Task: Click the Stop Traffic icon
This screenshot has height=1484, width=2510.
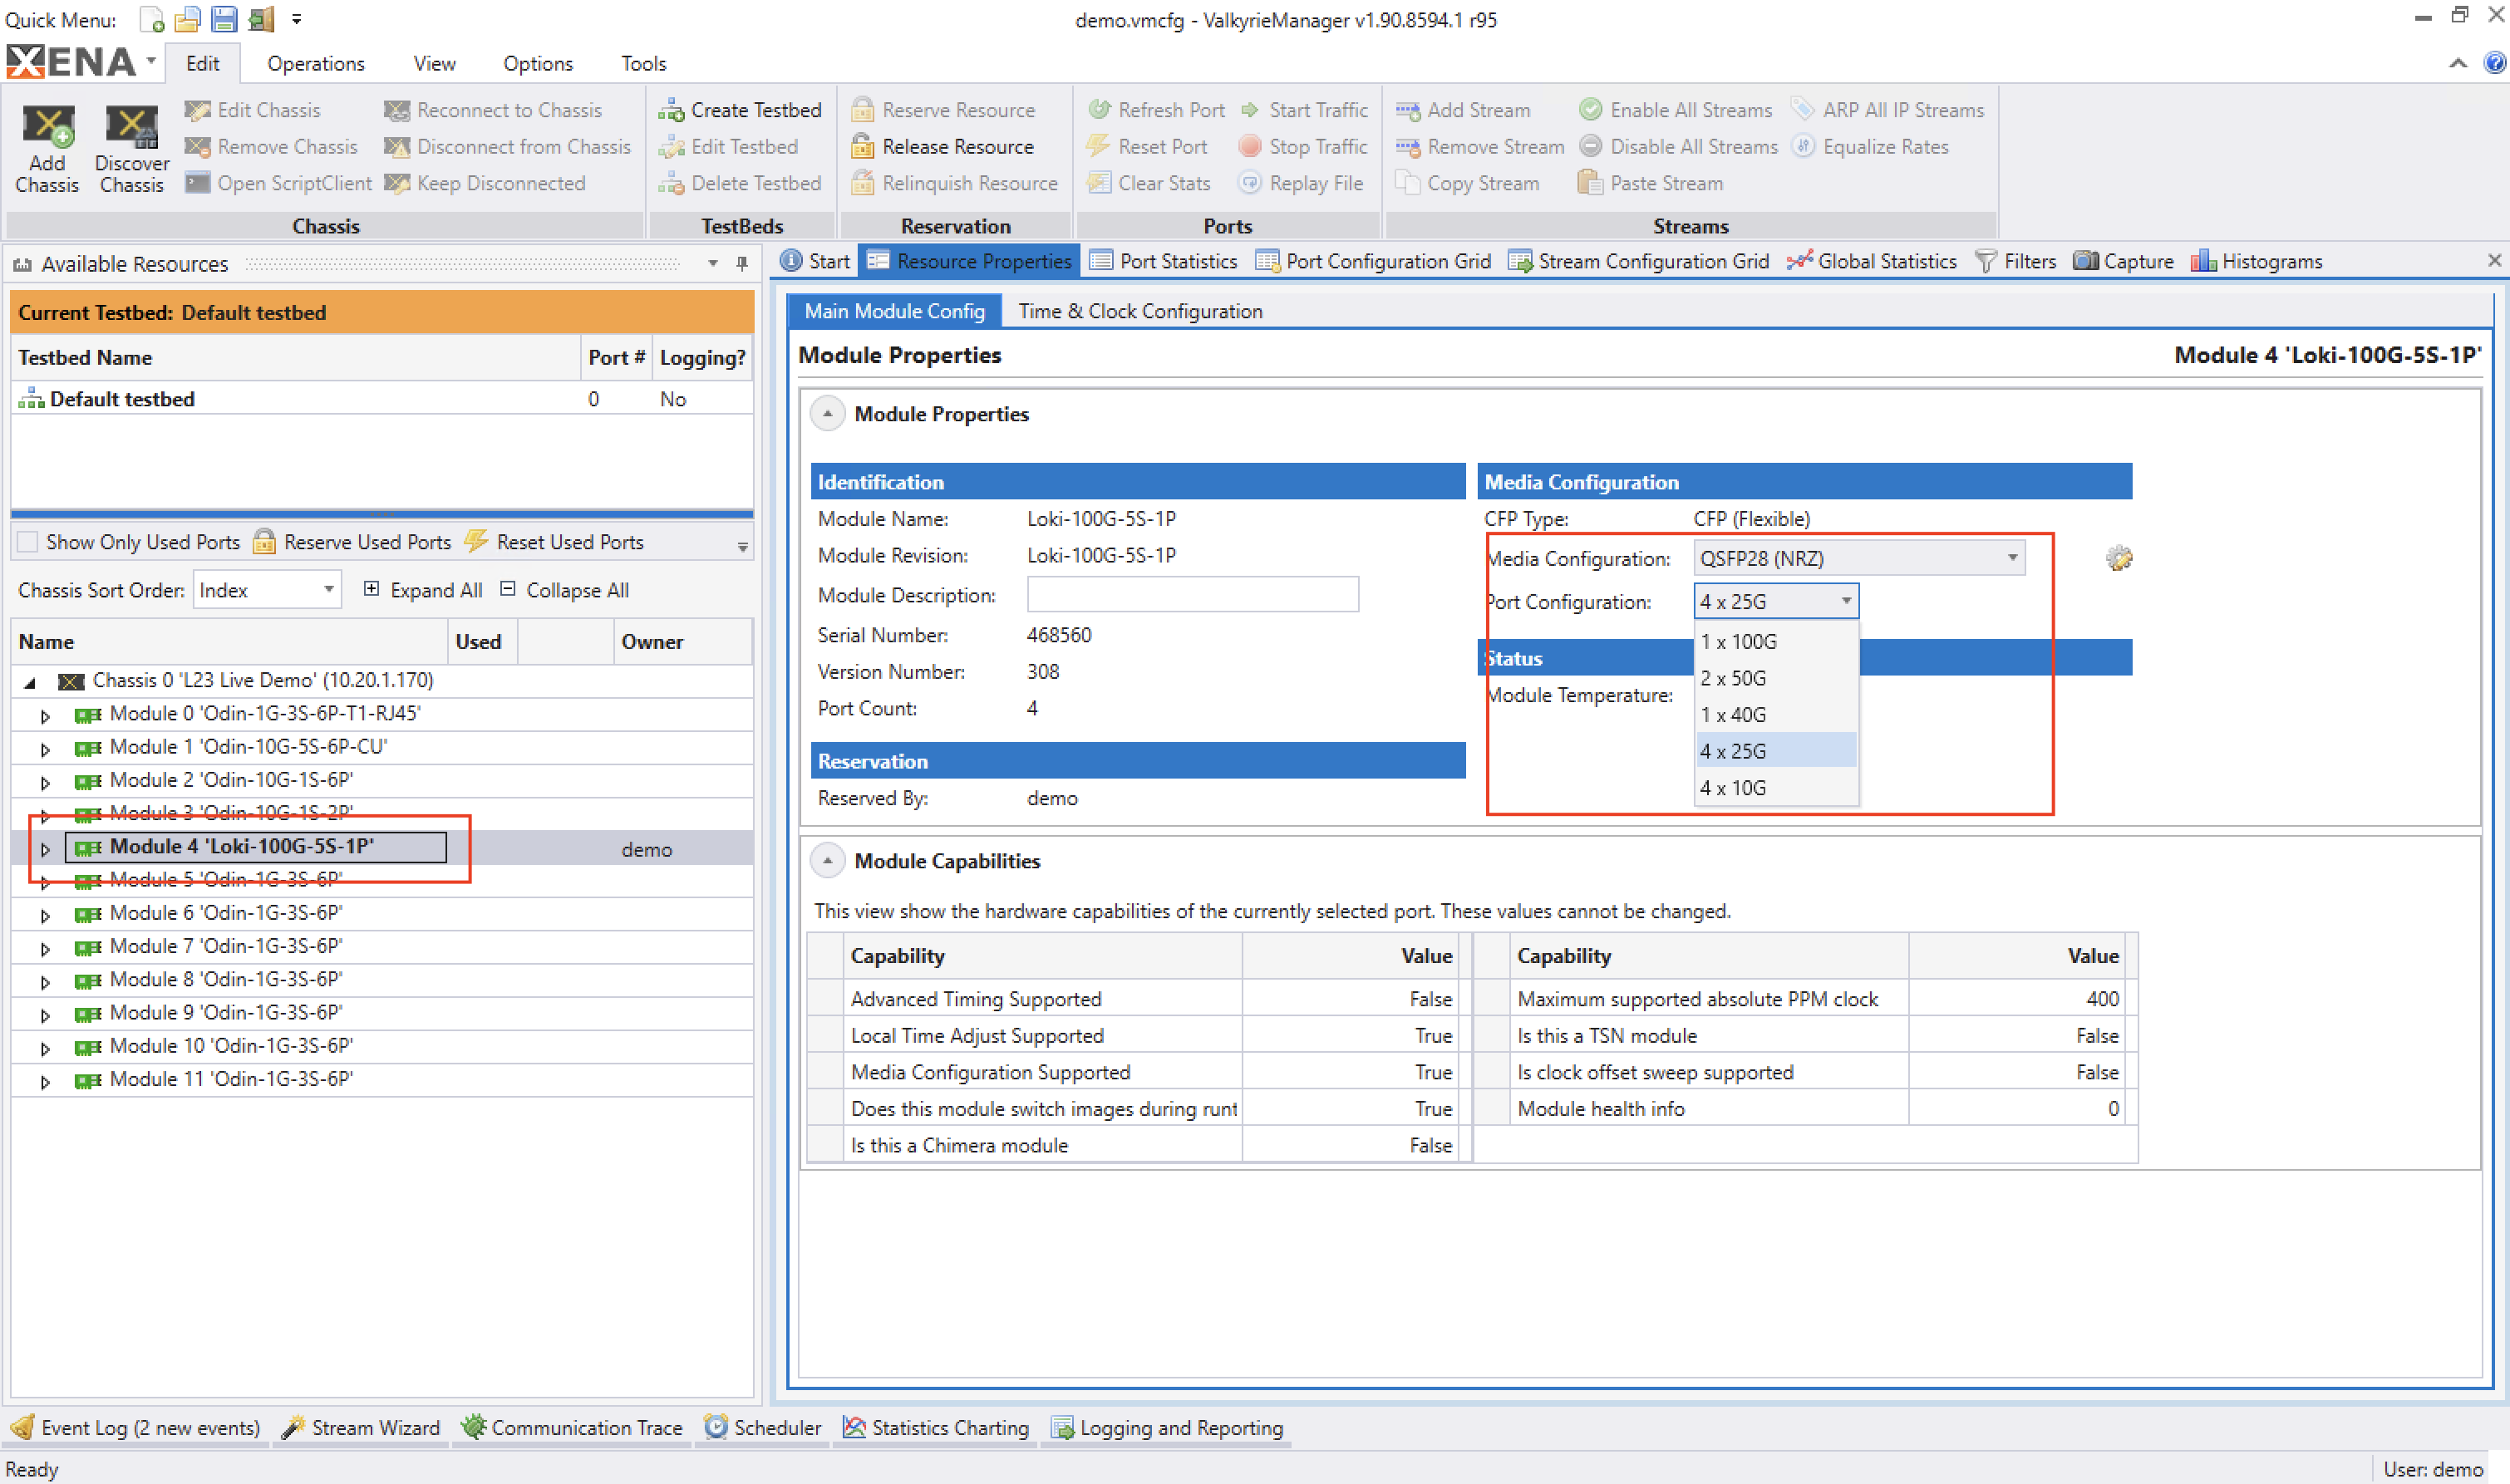Action: point(1250,147)
